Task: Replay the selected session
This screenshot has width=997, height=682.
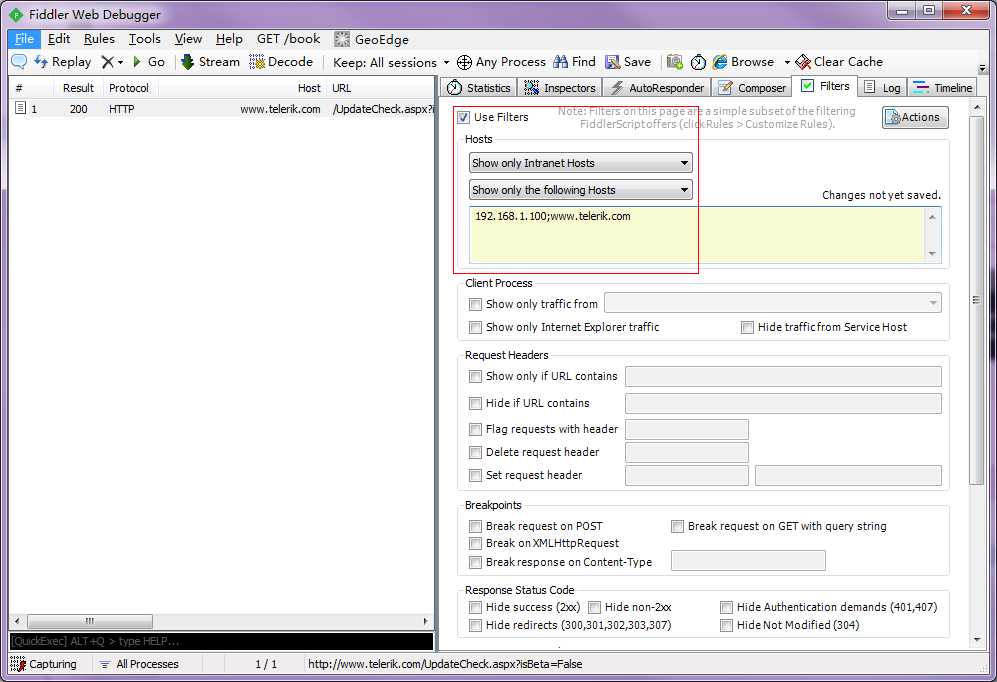Action: (62, 62)
